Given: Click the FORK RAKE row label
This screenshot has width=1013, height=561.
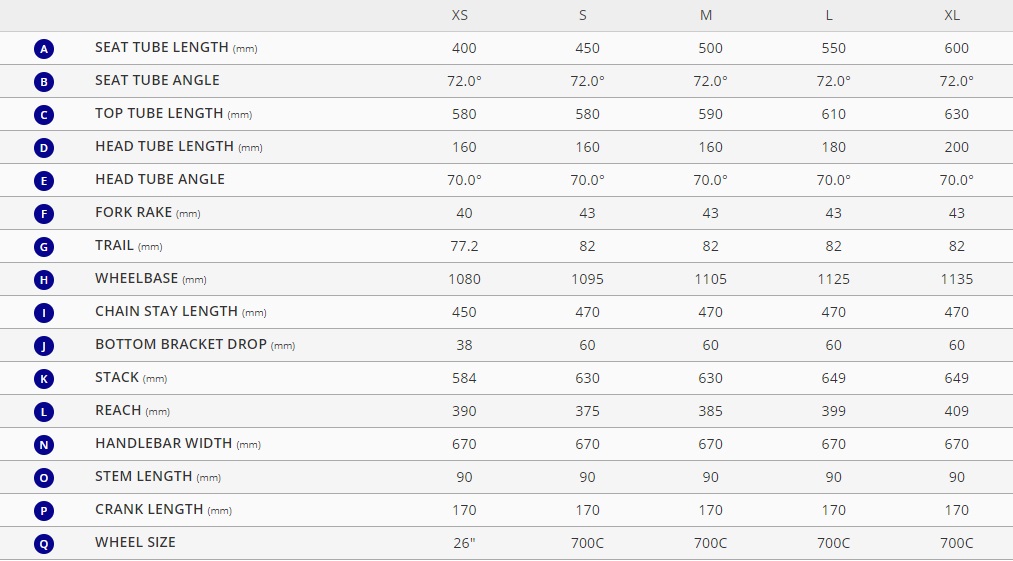Looking at the screenshot, I should (x=147, y=213).
